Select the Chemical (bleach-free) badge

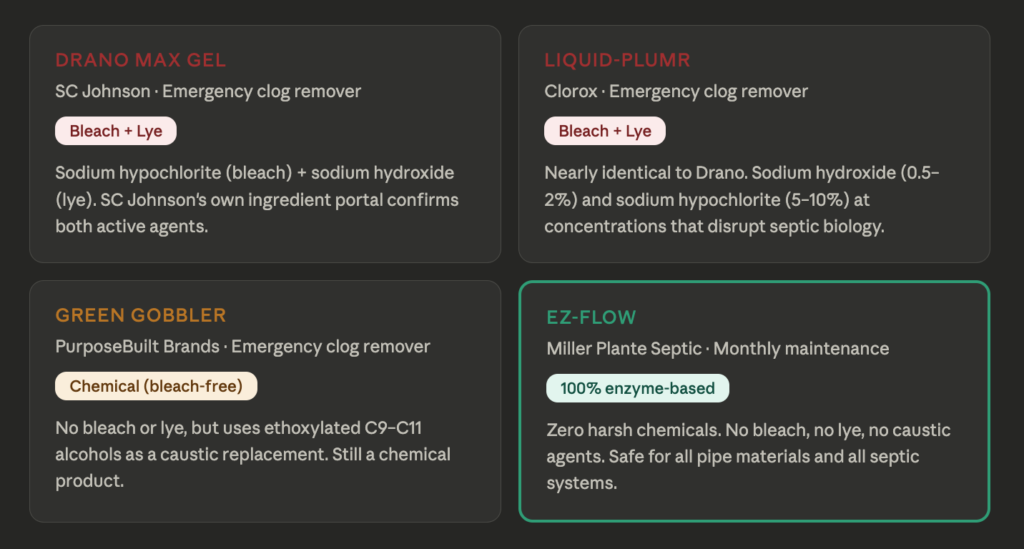tap(156, 386)
